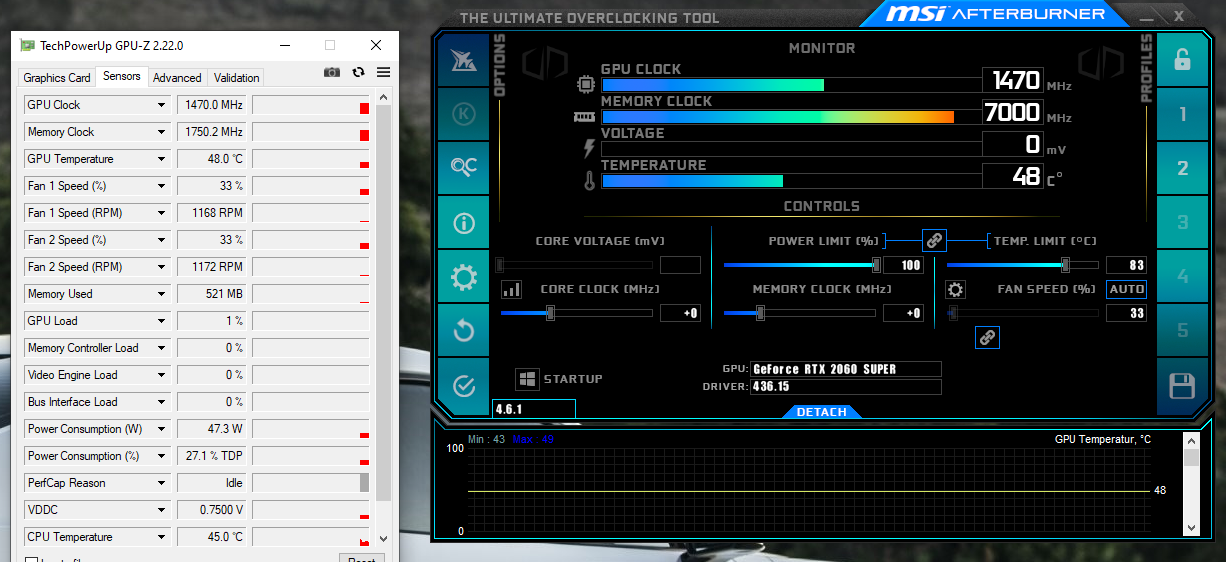Viewport: 1226px width, 562px height.
Task: Detach the Afterburner monitor graph
Action: pyautogui.click(x=822, y=412)
